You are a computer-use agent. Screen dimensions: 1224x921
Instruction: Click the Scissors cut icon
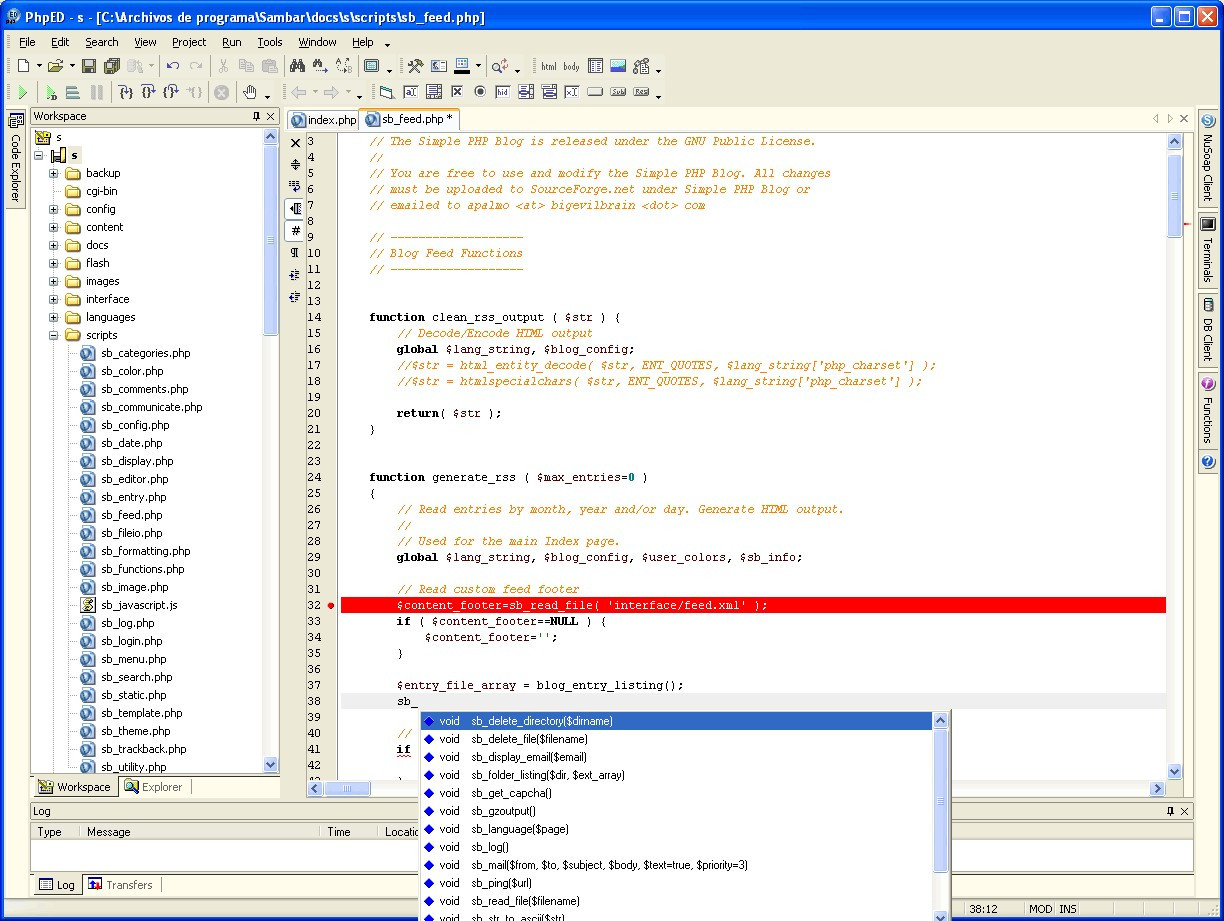coord(223,66)
